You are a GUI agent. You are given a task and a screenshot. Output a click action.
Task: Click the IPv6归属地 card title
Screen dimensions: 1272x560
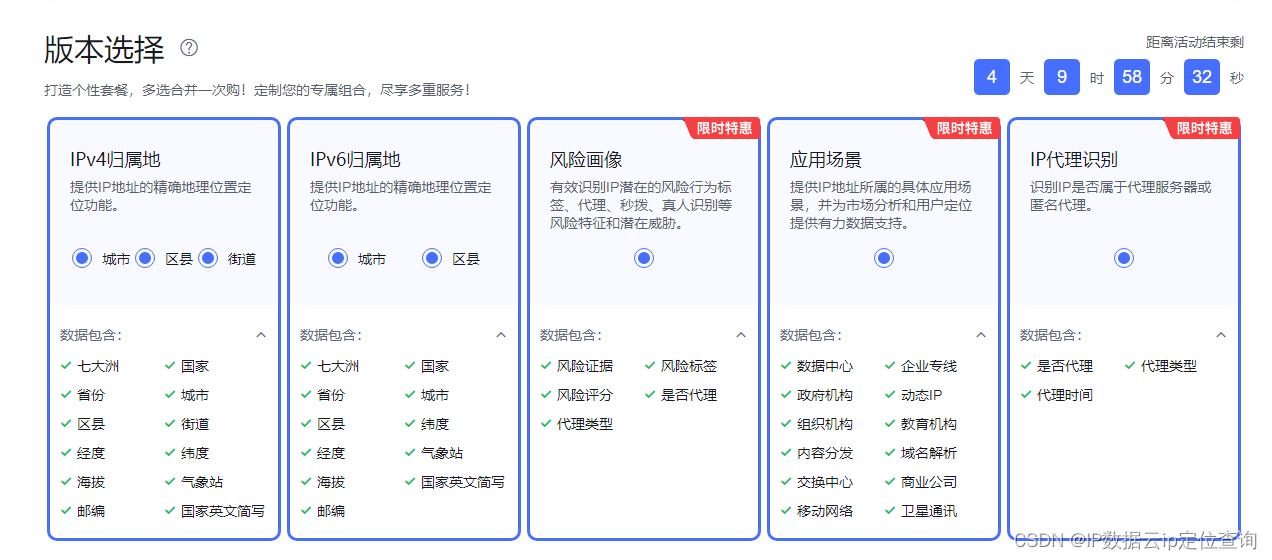tap(355, 160)
